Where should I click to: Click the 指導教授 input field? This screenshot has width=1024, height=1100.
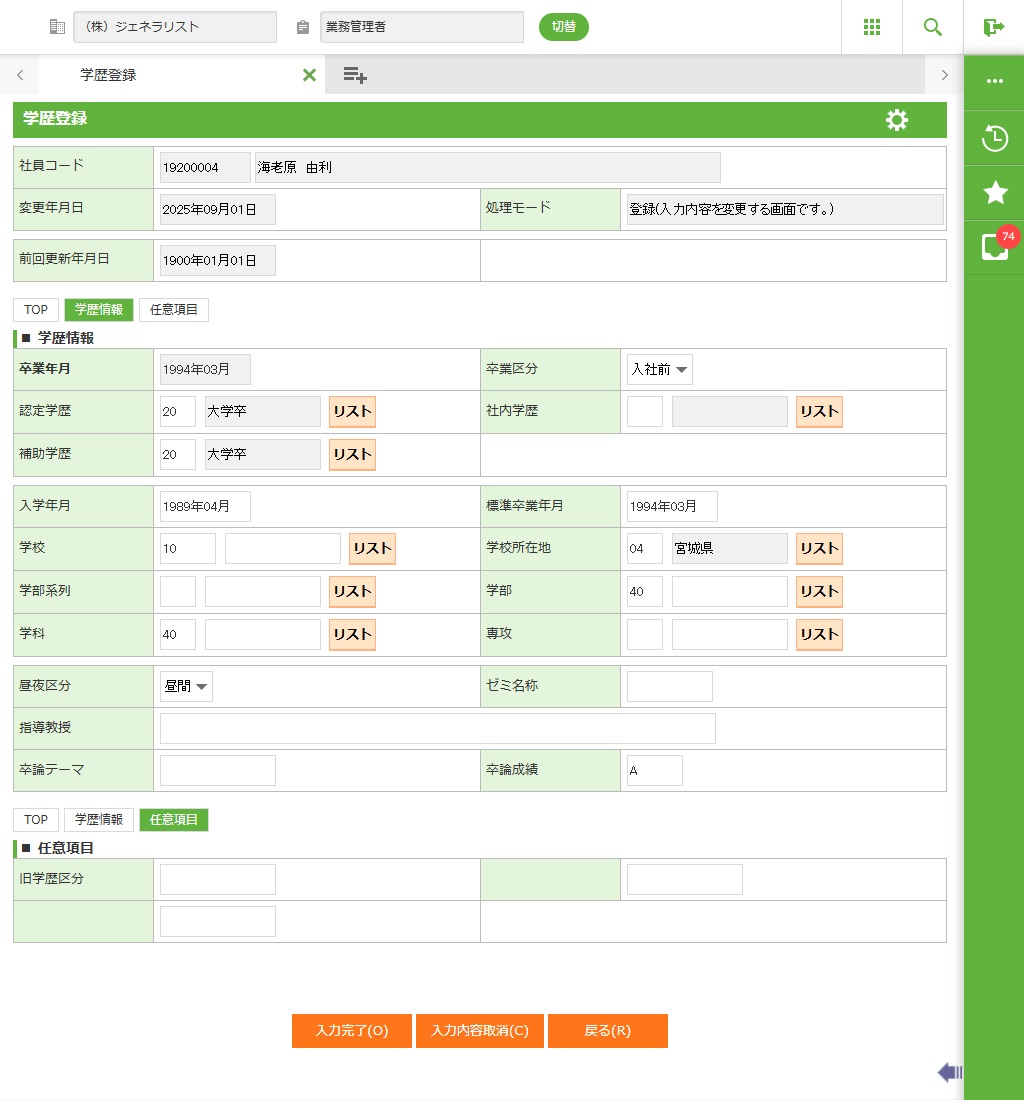[437, 728]
